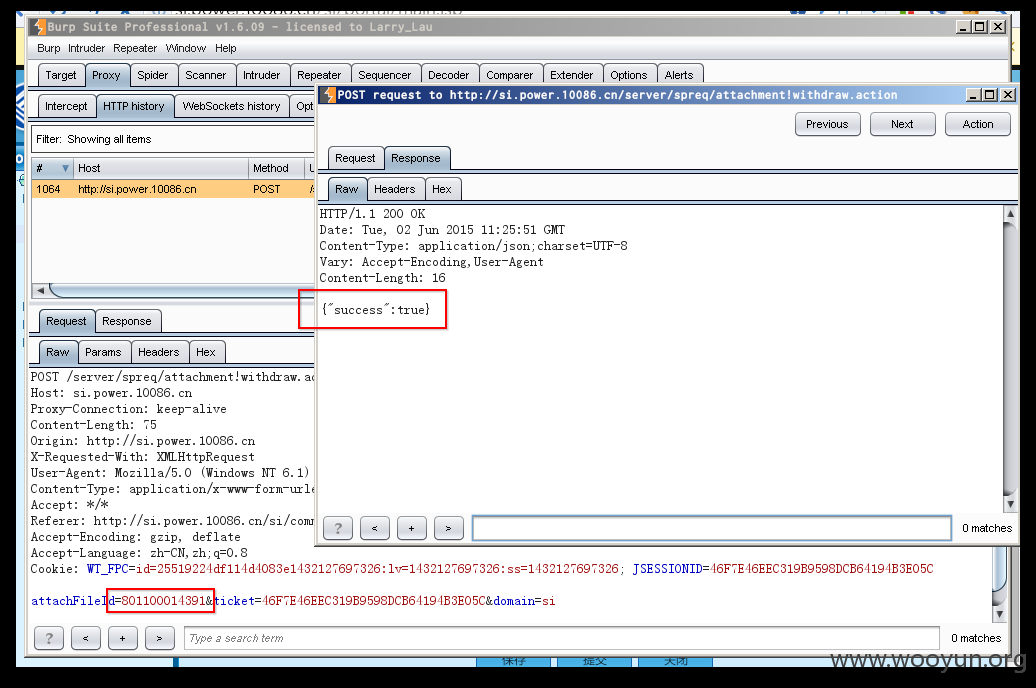Switch to the Decoder tab
The height and width of the screenshot is (688, 1036).
click(449, 75)
